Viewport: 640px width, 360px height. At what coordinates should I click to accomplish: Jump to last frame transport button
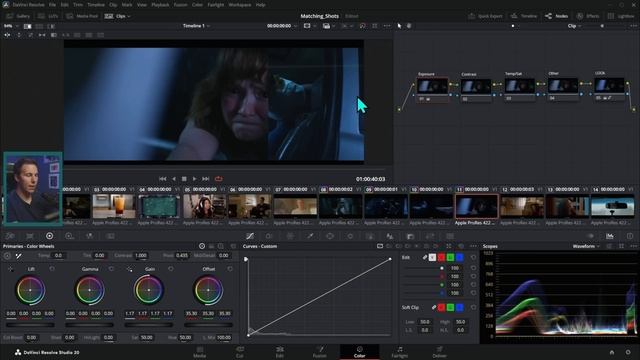(206, 179)
